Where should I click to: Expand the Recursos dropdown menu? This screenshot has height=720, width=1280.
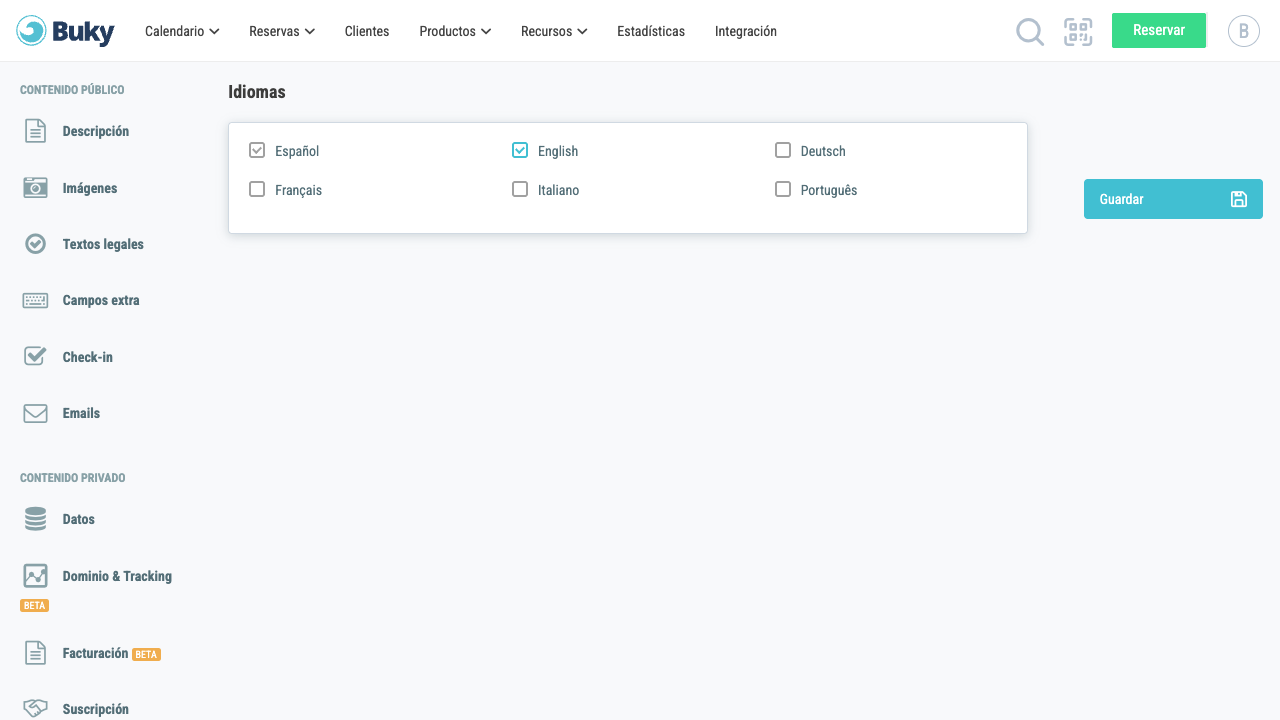tap(554, 31)
